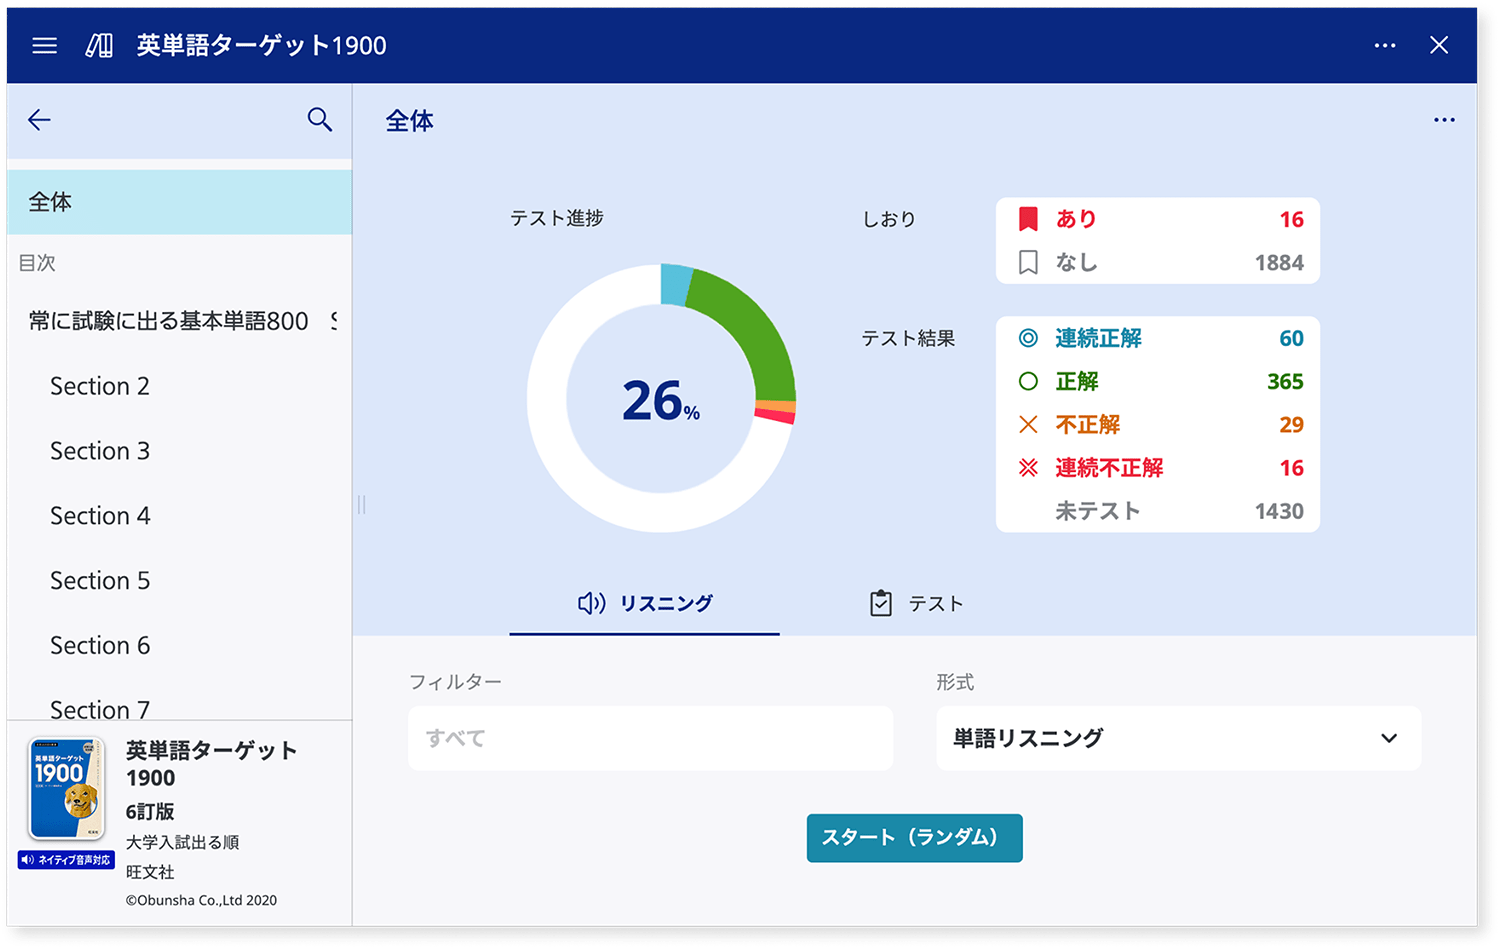Open the ellipsis menu next to 全体 heading

pos(1444,120)
